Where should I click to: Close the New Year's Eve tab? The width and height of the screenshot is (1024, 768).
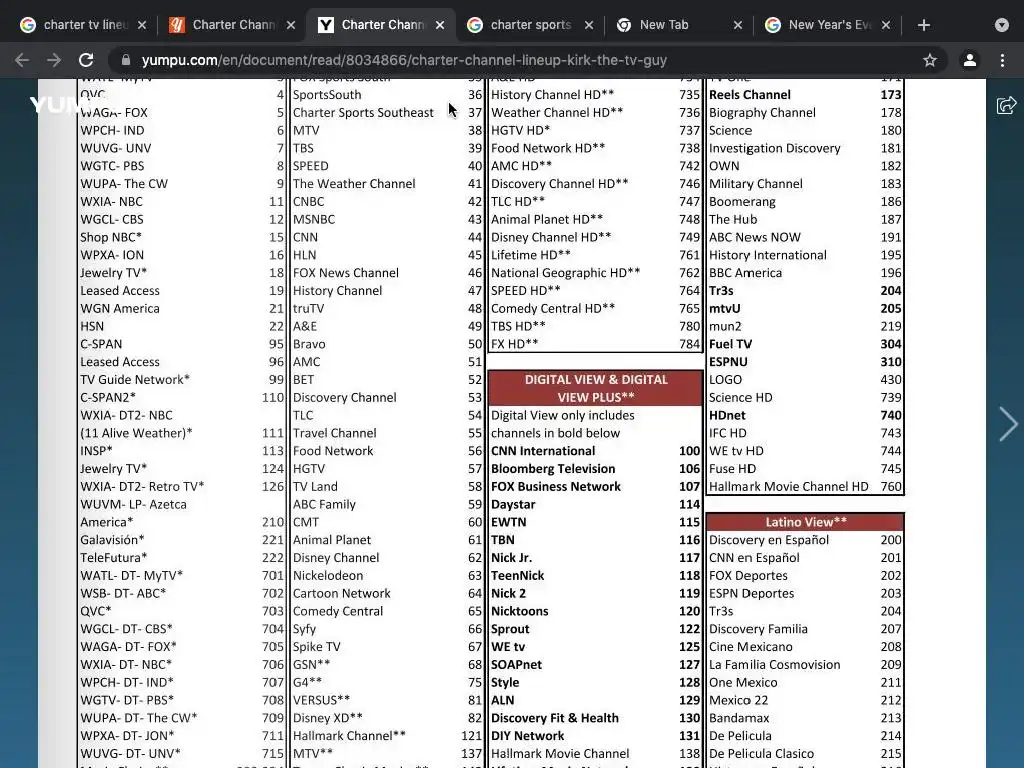click(x=886, y=25)
